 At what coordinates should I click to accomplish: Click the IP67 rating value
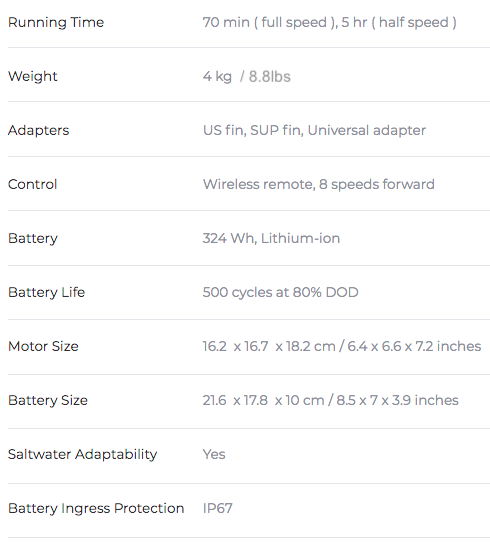(217, 508)
